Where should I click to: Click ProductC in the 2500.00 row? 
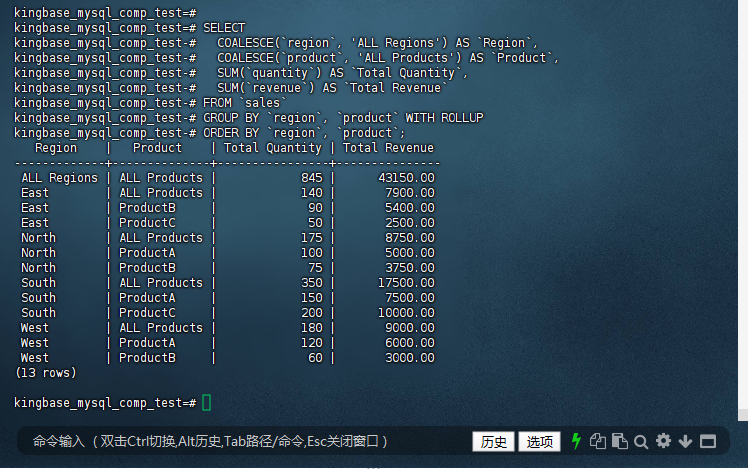click(147, 223)
